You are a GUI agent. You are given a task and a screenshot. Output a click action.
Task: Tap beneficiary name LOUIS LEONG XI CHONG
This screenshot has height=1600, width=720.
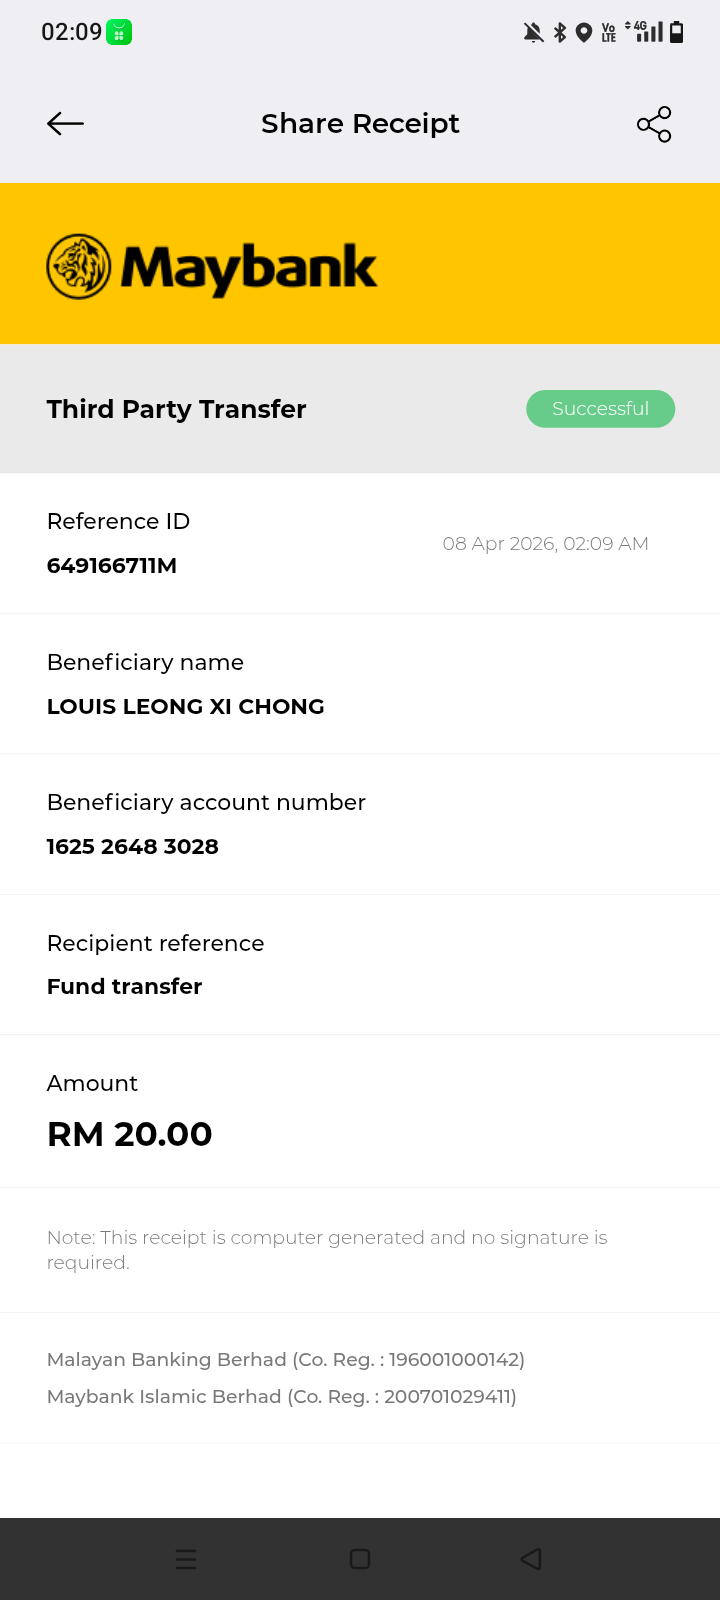click(x=185, y=707)
